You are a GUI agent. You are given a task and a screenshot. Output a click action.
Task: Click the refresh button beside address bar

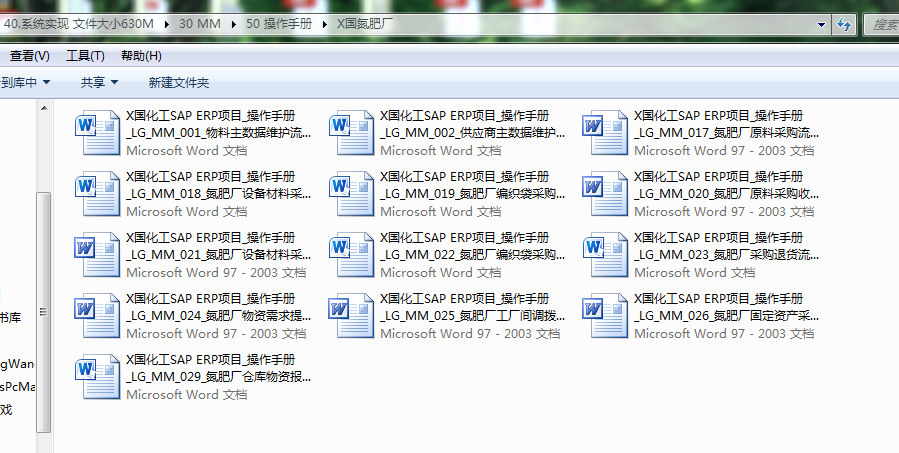tap(845, 24)
